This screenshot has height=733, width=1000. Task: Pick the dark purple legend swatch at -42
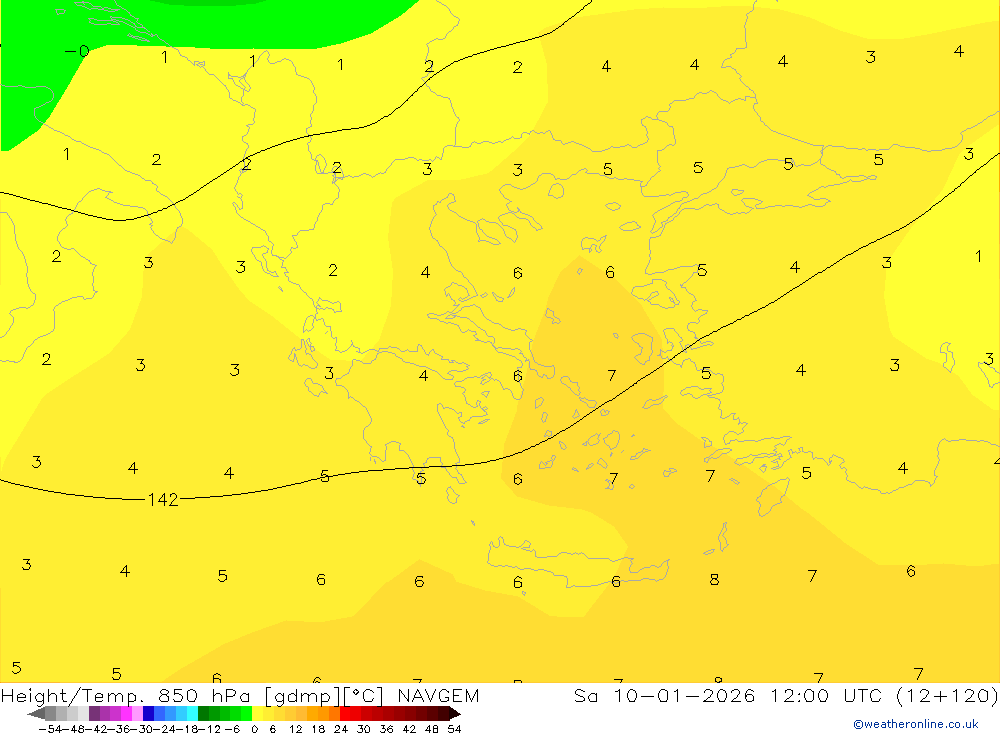94,714
